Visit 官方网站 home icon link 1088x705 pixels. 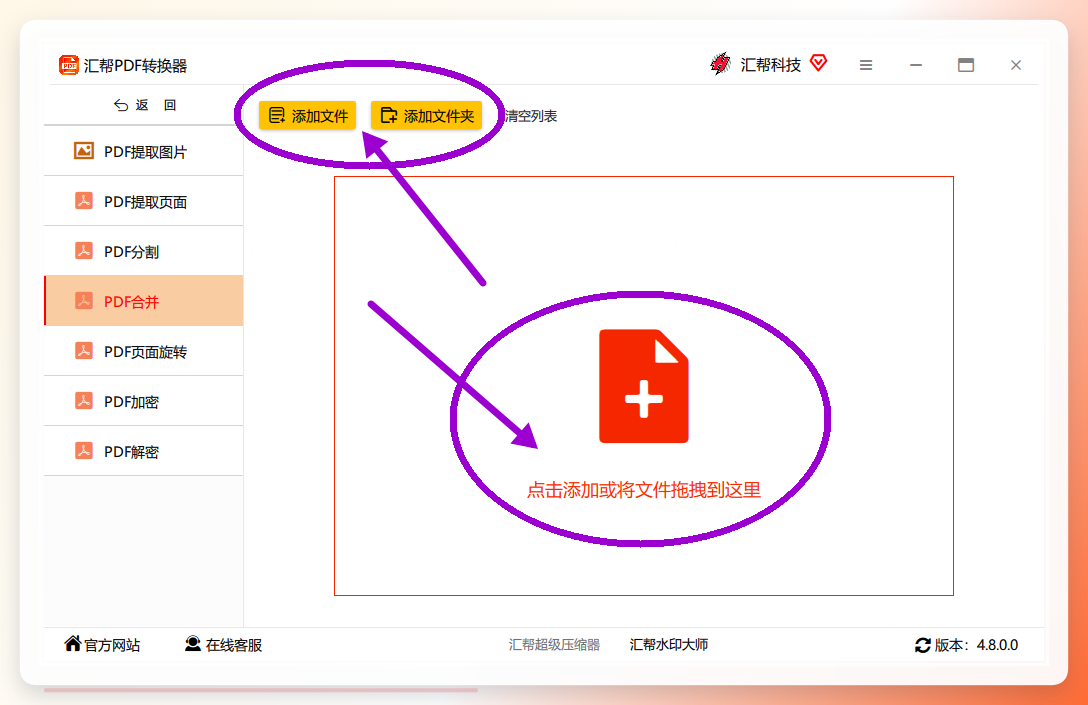coord(72,643)
